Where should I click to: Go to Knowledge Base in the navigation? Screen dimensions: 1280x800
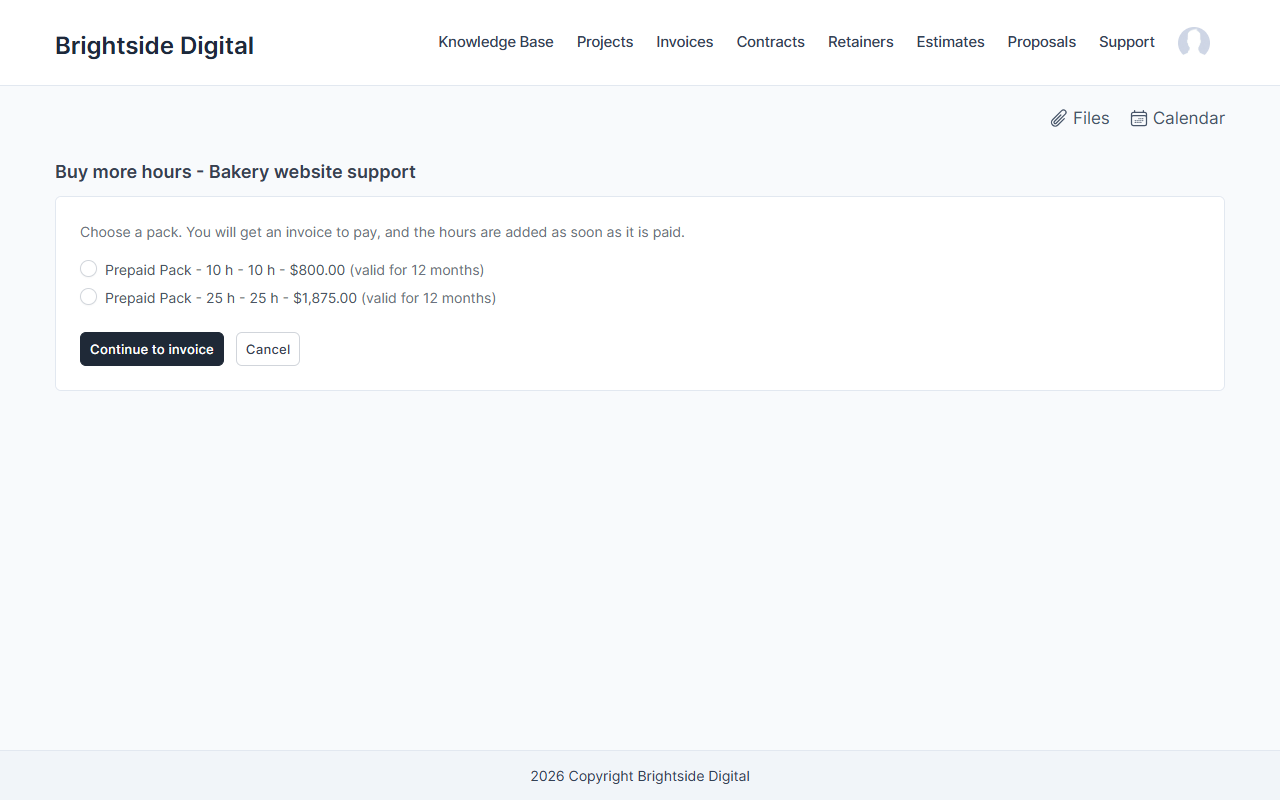(x=496, y=42)
